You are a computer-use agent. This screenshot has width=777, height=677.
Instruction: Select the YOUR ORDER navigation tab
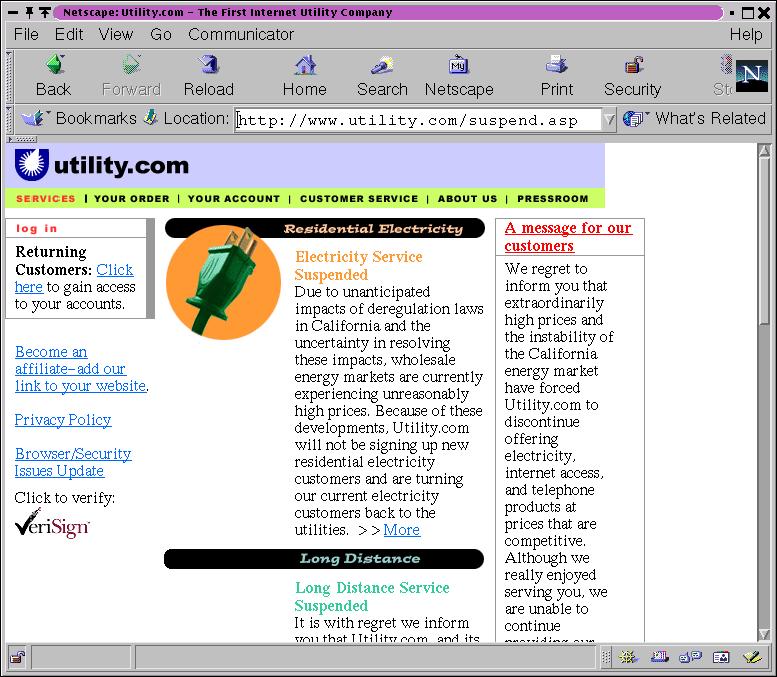[x=132, y=199]
